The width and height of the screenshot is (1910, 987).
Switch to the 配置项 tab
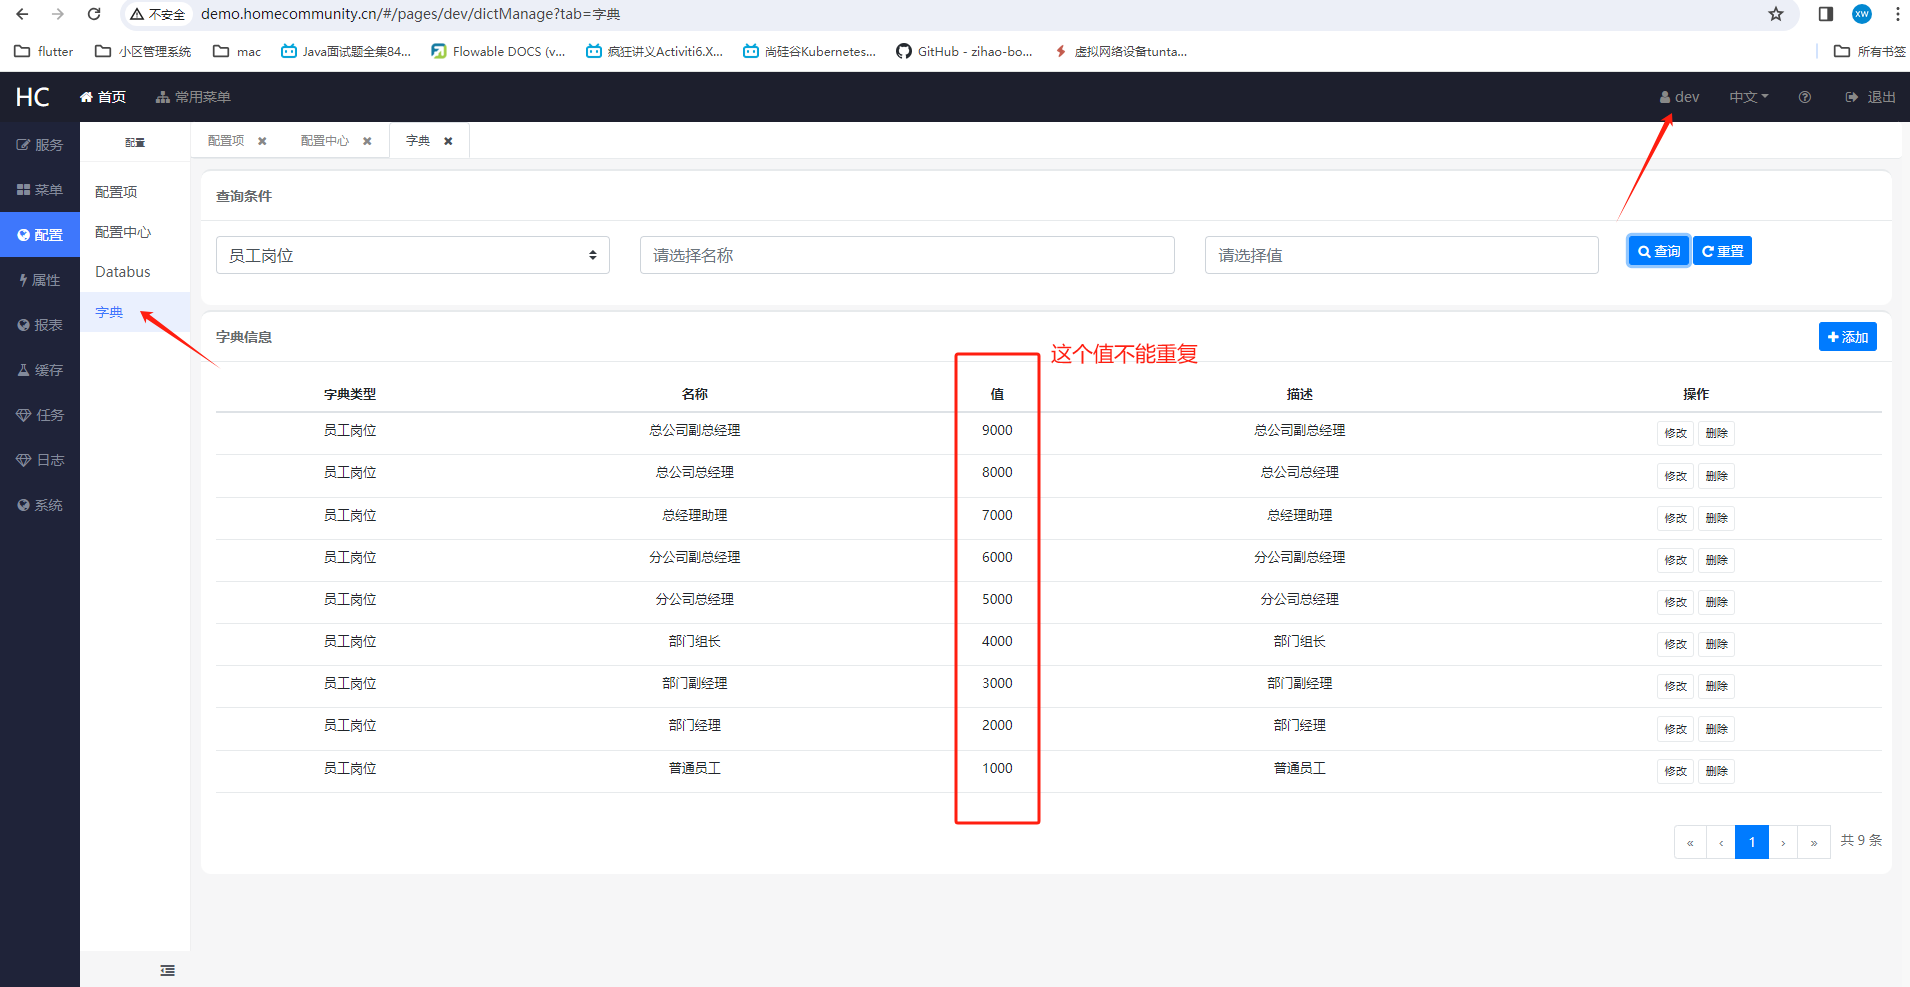(226, 141)
